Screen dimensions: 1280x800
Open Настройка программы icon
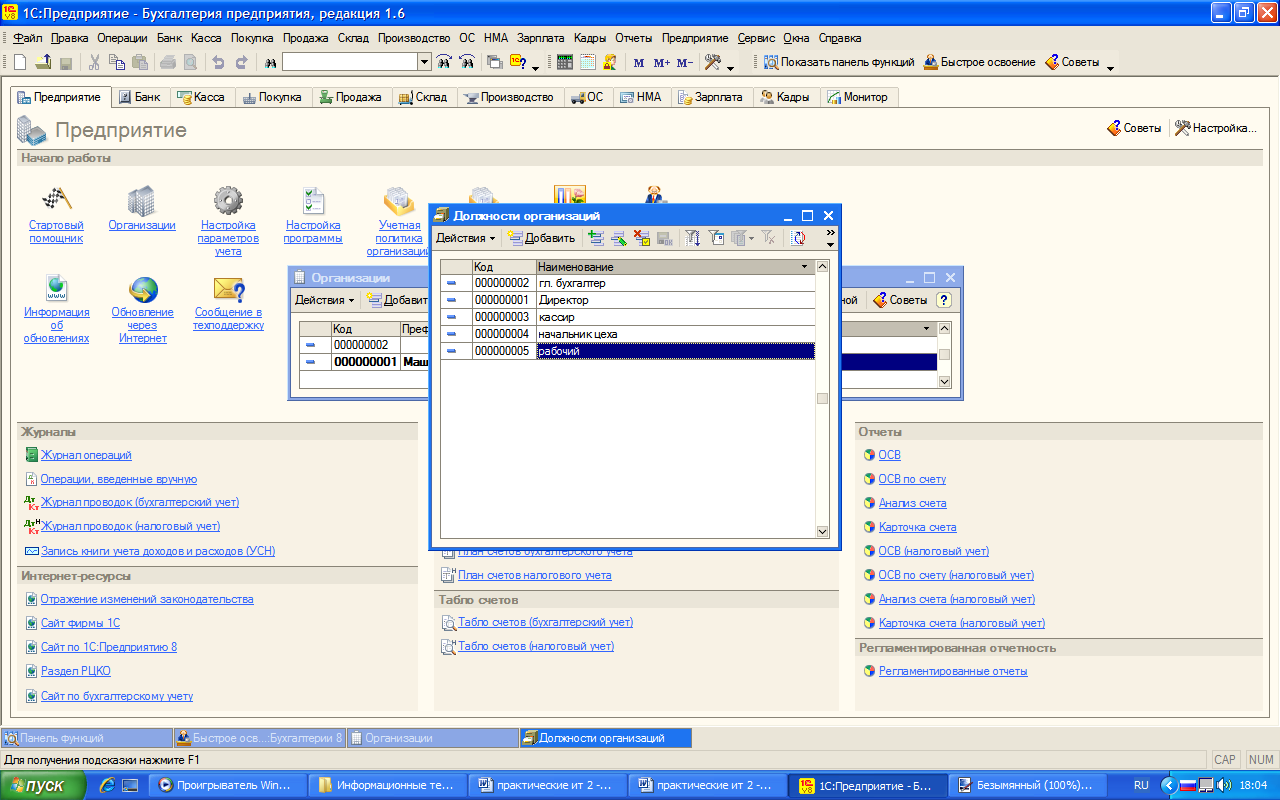coord(313,201)
